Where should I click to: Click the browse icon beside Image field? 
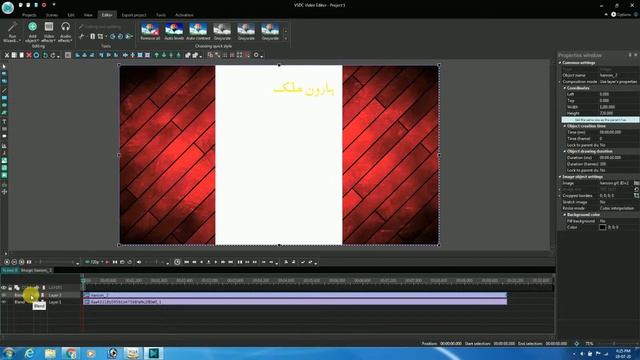coord(636,183)
